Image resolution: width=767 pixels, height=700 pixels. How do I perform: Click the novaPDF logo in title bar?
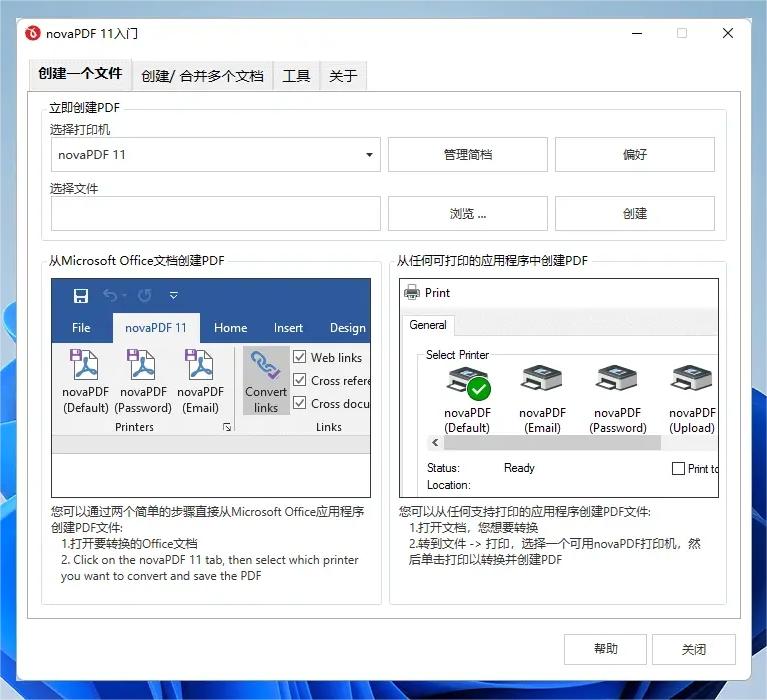pyautogui.click(x=33, y=33)
